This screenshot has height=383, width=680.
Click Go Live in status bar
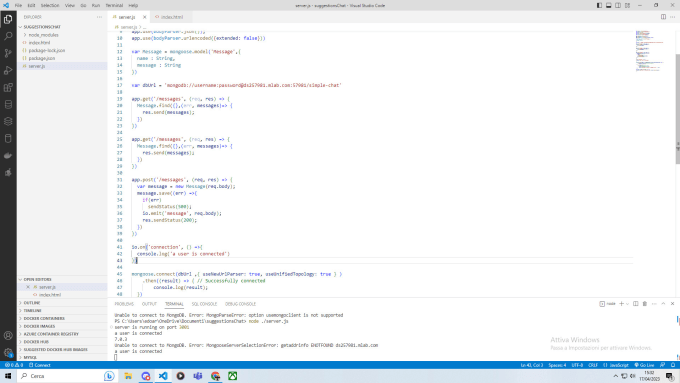point(644,365)
